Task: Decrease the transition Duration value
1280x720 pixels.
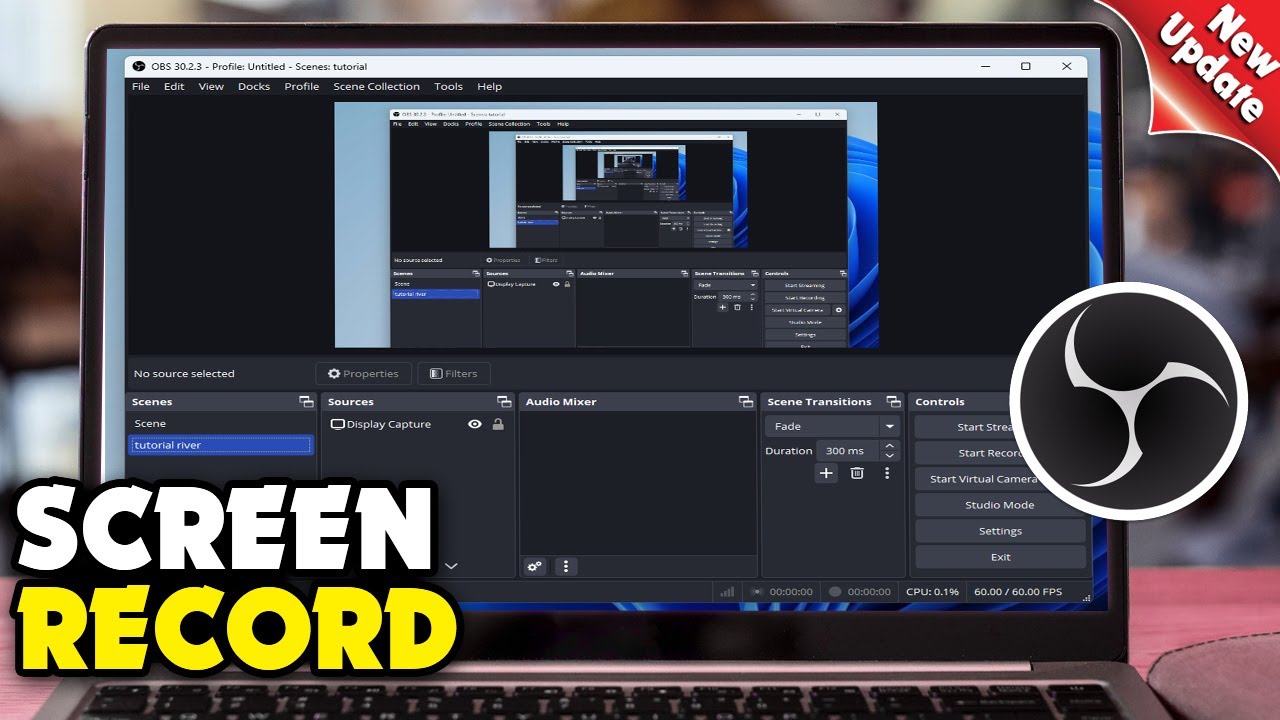Action: (x=890, y=456)
